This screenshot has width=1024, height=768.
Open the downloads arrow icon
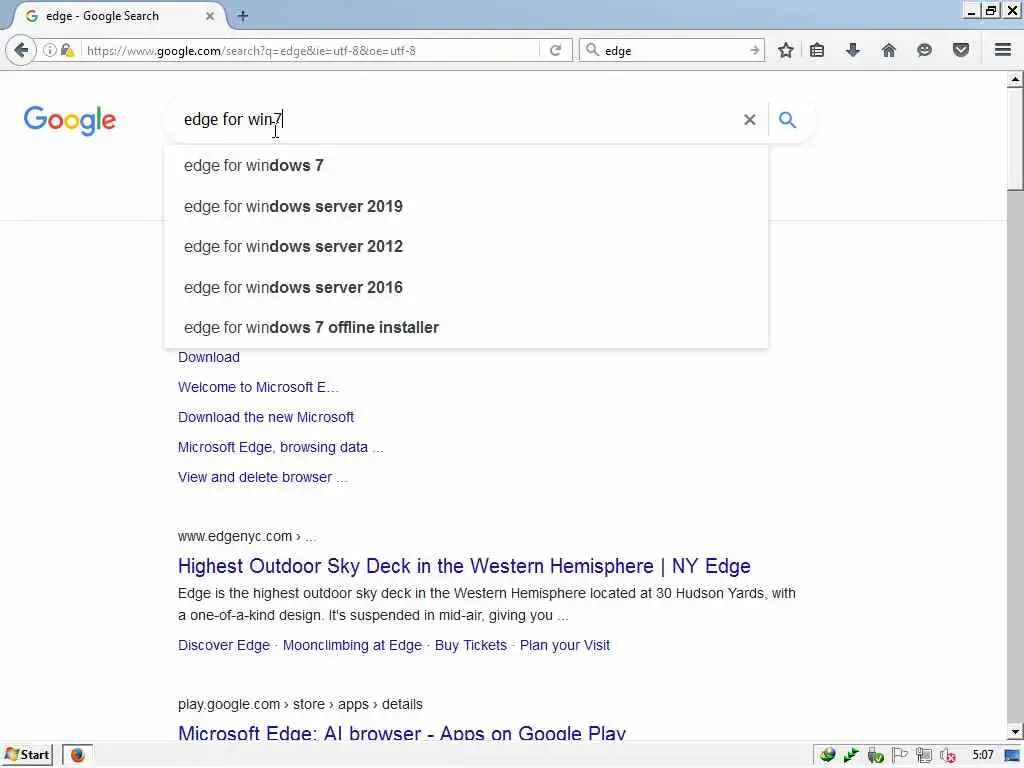click(853, 50)
